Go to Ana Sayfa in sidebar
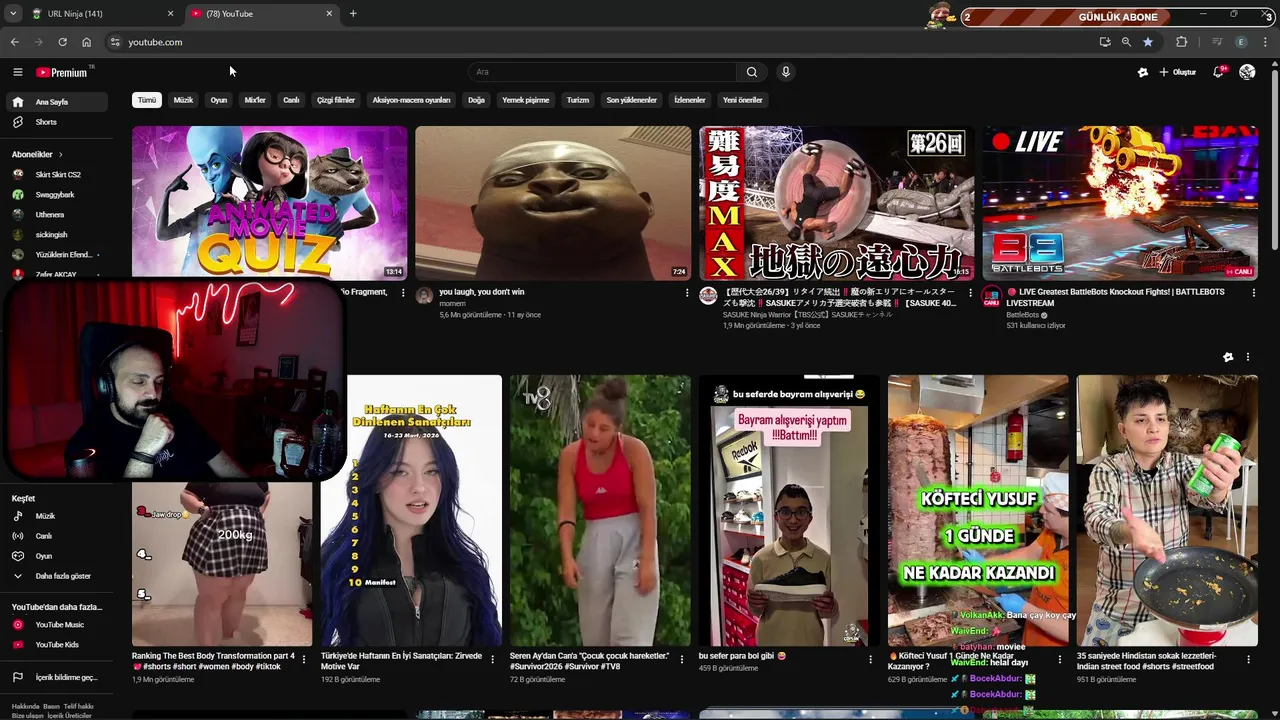The image size is (1280, 720). (x=55, y=102)
